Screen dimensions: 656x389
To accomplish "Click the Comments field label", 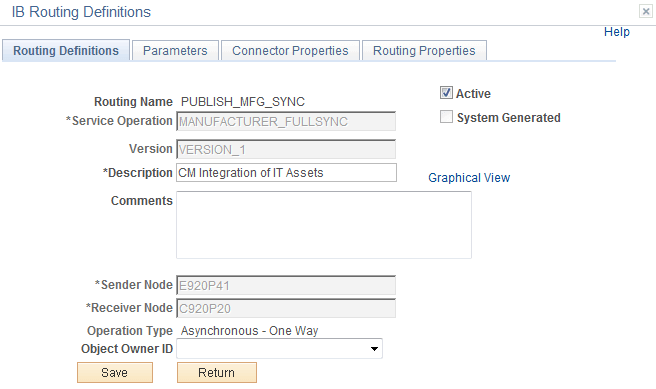I will 142,201.
